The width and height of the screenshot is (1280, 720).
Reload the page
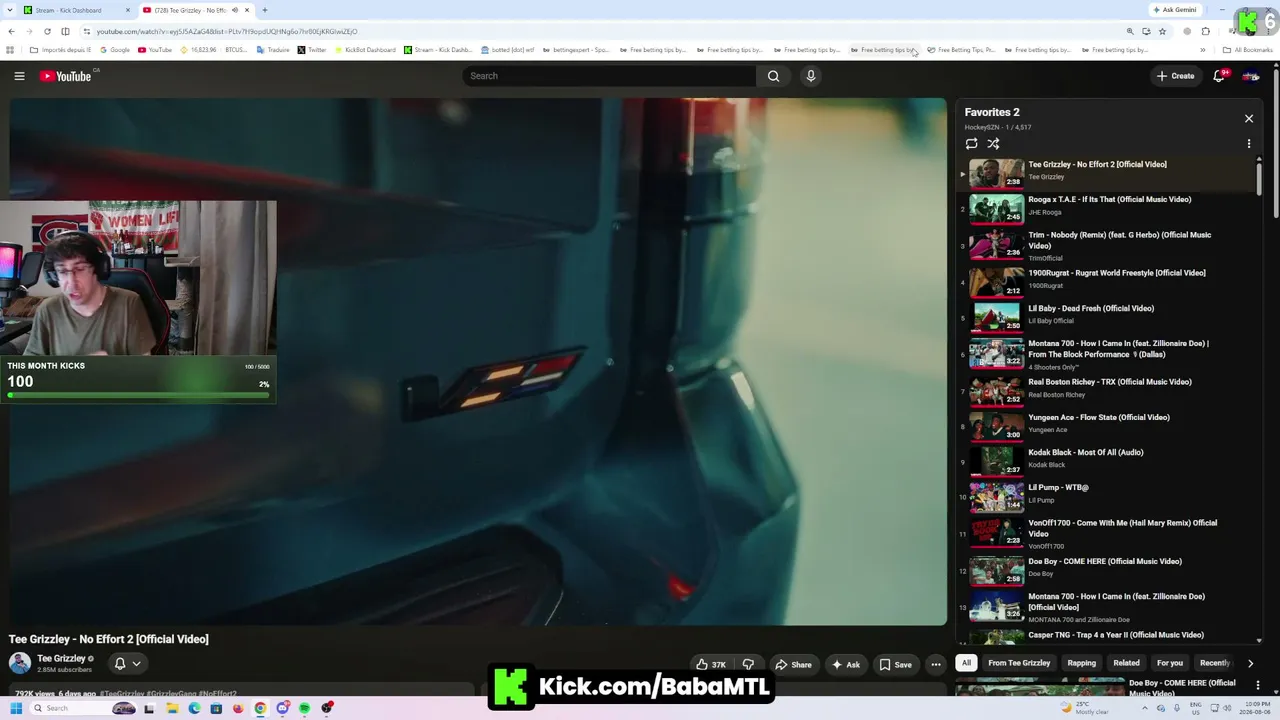point(47,31)
